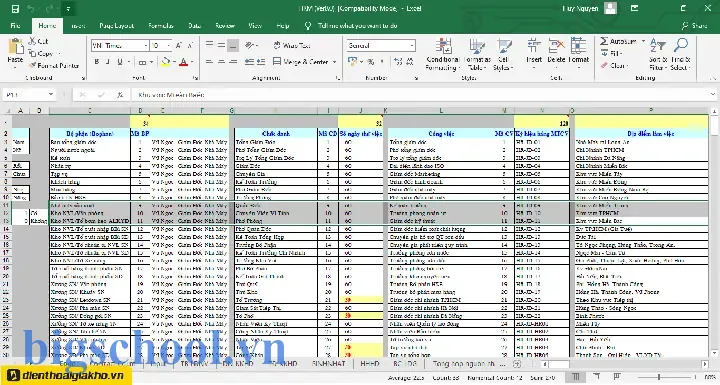Open Font group dialog launcher
This screenshot has height=385, width=720.
pyautogui.click(x=195, y=78)
